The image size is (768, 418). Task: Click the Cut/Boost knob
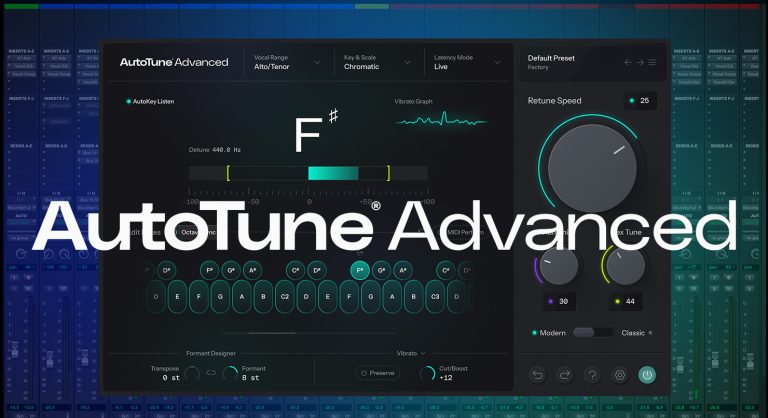click(x=428, y=373)
